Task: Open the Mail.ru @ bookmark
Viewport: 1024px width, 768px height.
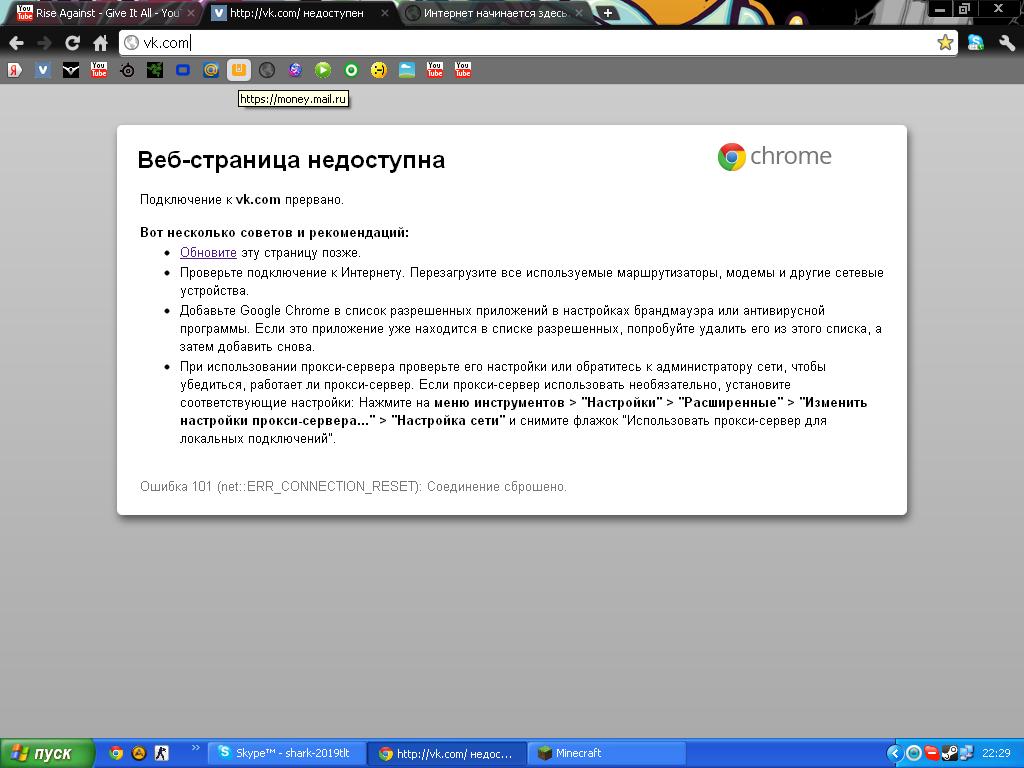Action: [x=211, y=70]
